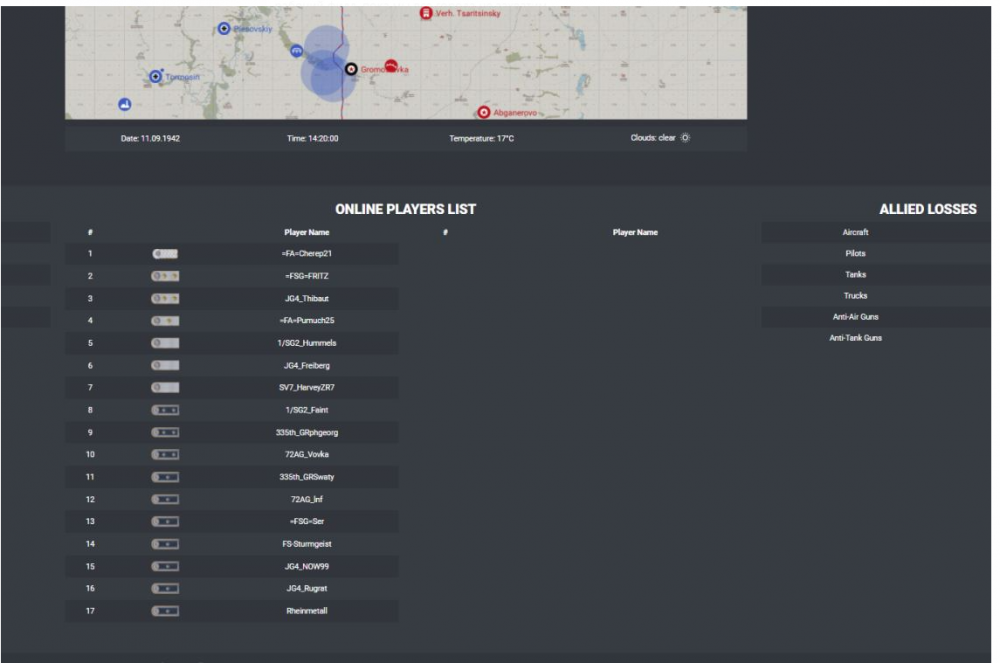Click the Tormosin blue airfield marker
The width and height of the screenshot is (1000, 663).
[x=155, y=76]
